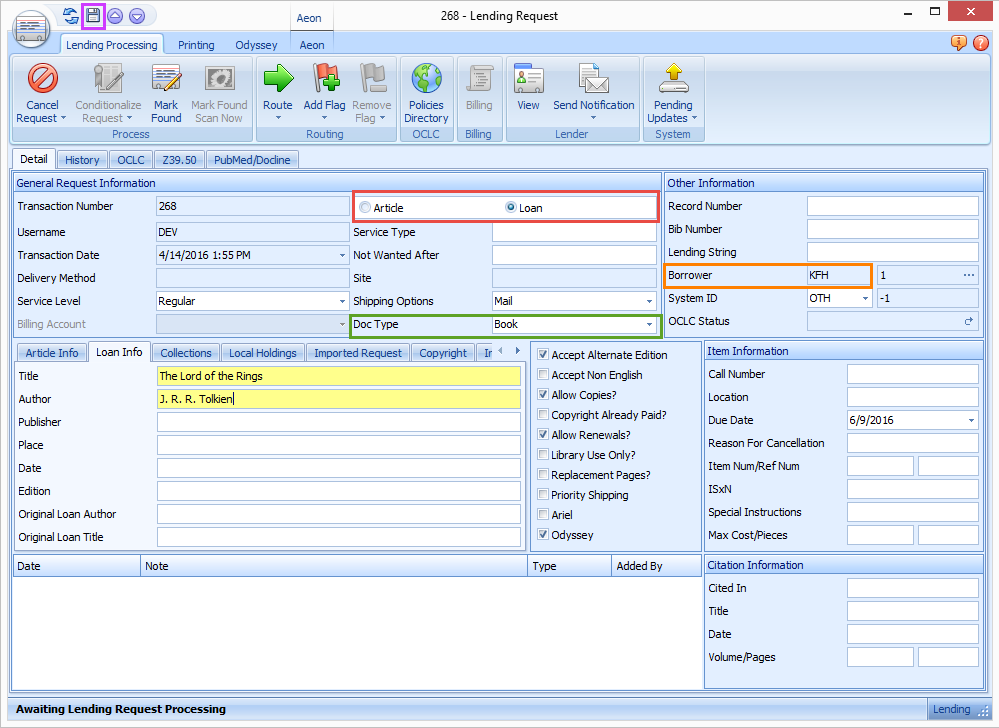
Task: Enable the Accept Non English checkbox
Action: (543, 375)
